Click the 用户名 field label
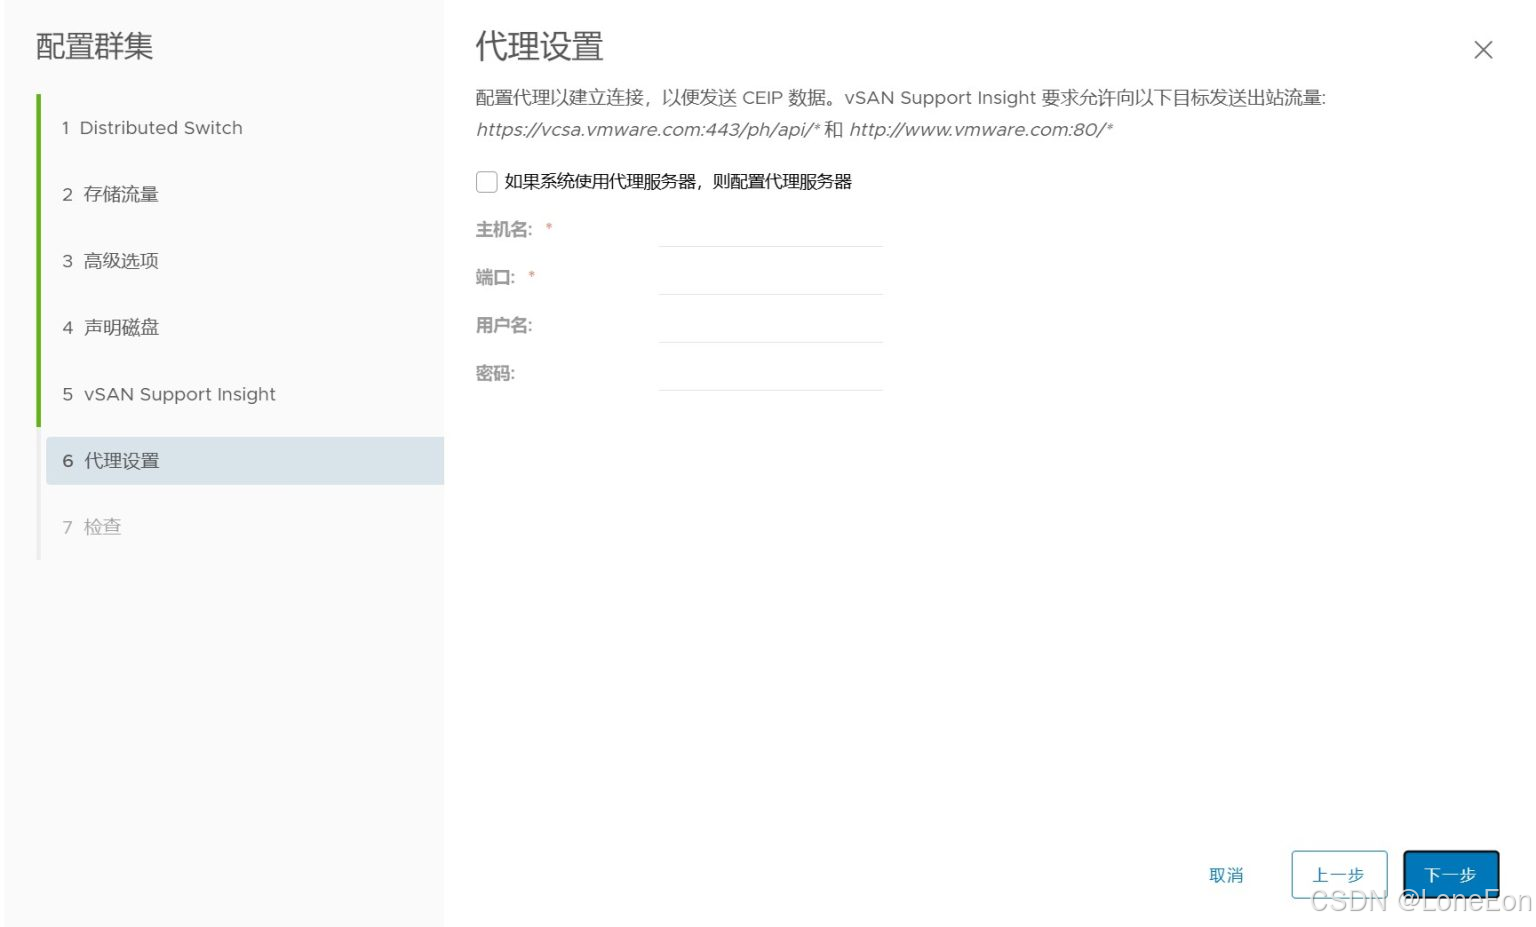Viewport: 1536px width, 927px height. (504, 325)
